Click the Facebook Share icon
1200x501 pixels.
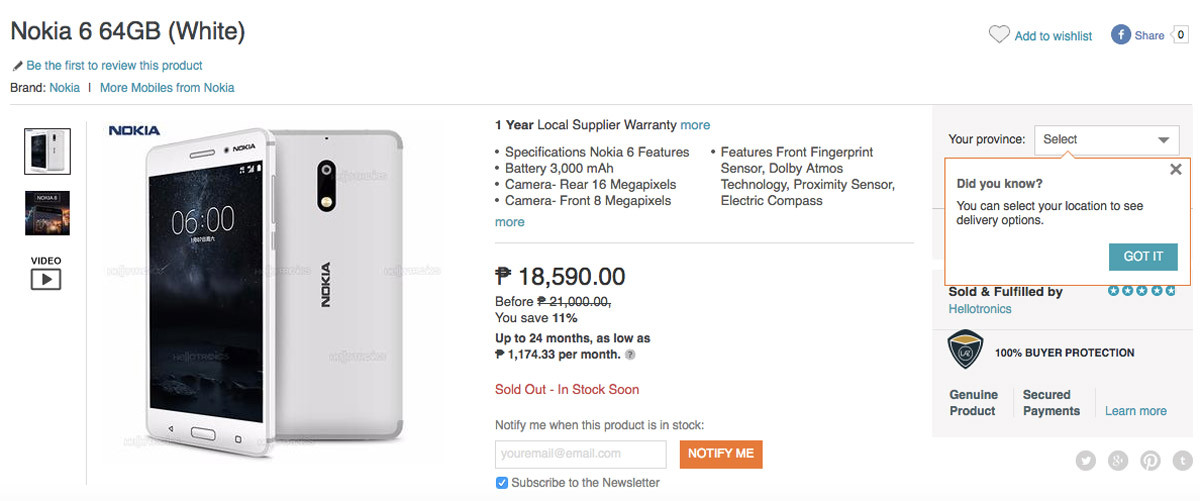(x=1120, y=35)
